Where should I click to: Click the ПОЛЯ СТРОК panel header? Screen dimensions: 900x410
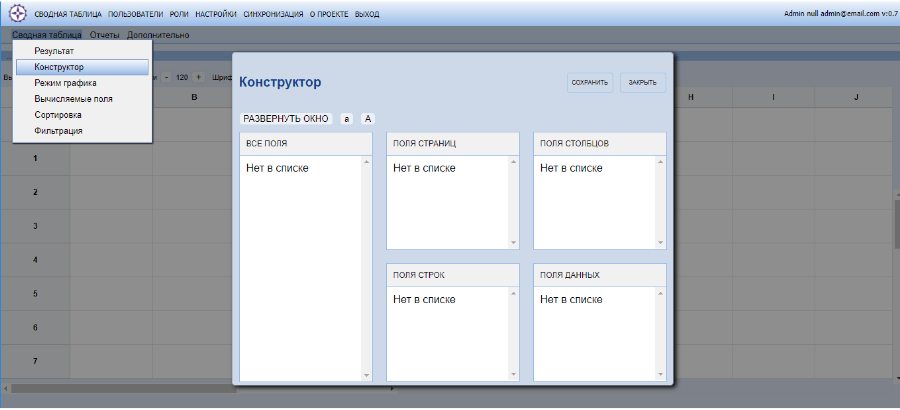[x=453, y=275]
